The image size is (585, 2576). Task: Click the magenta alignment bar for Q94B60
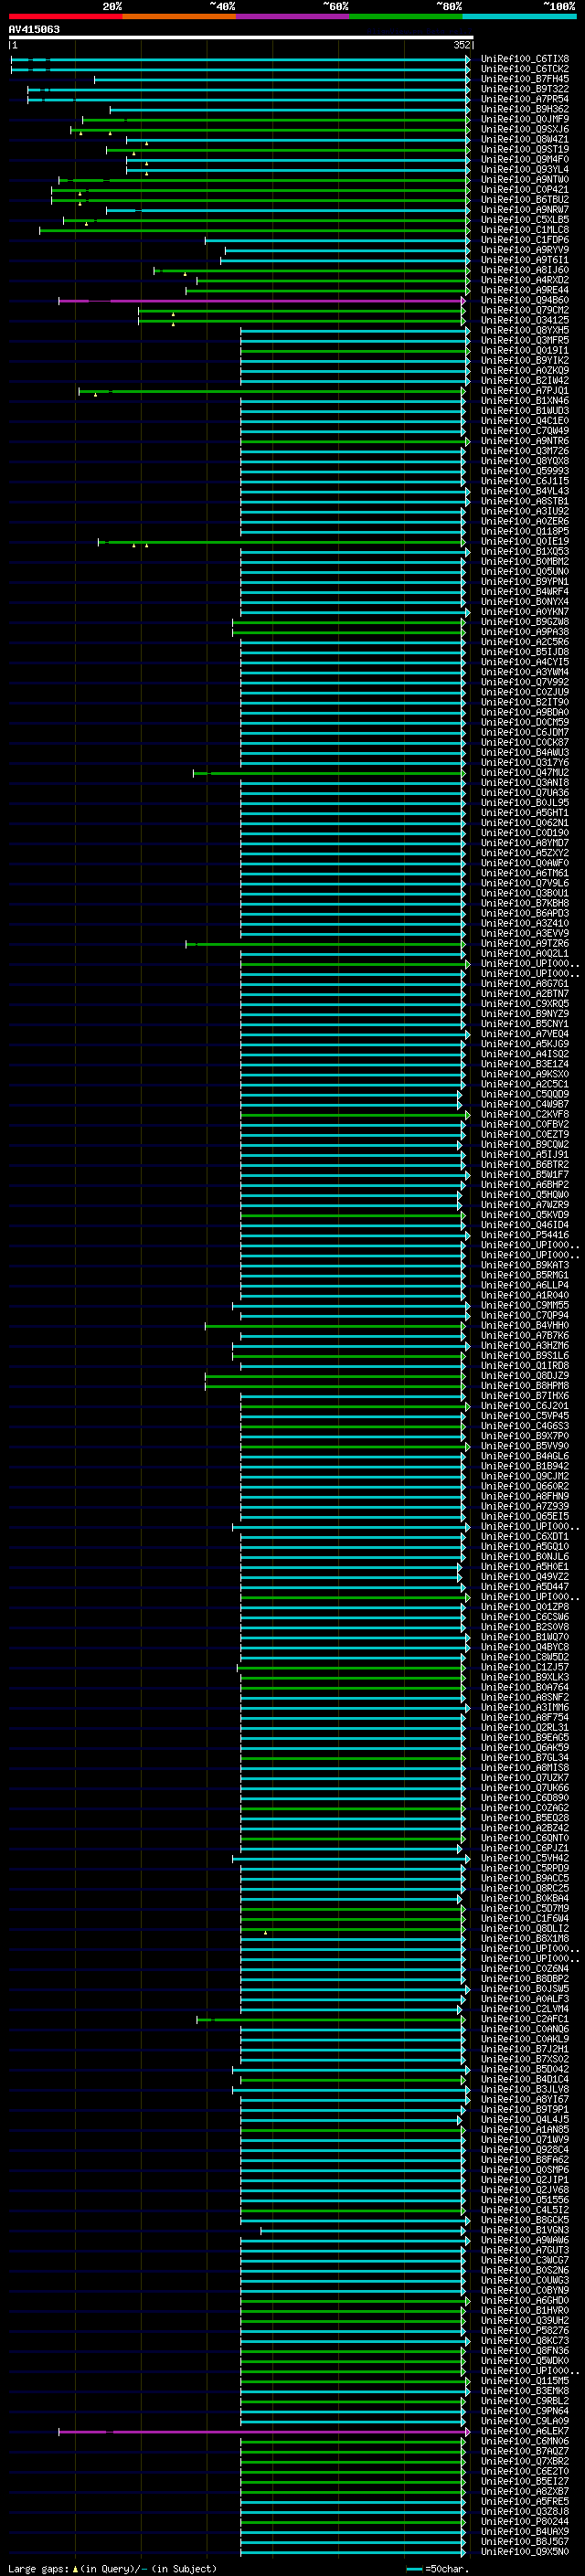coord(262,300)
